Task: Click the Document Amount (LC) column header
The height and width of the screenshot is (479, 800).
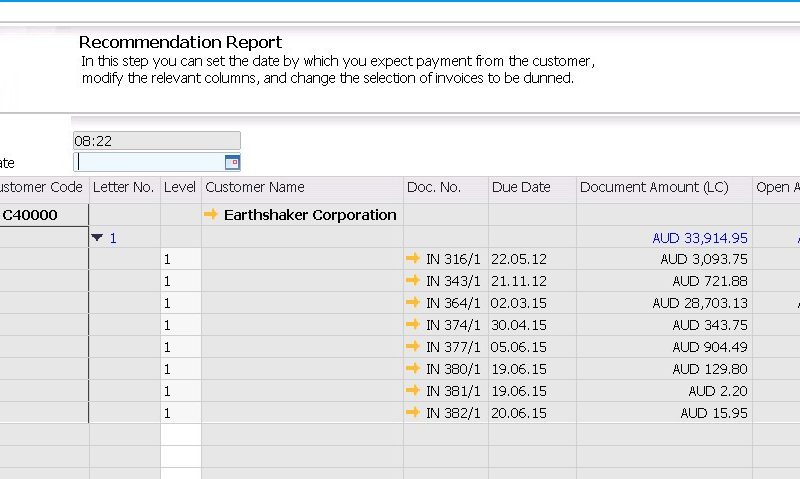Action: coord(665,187)
